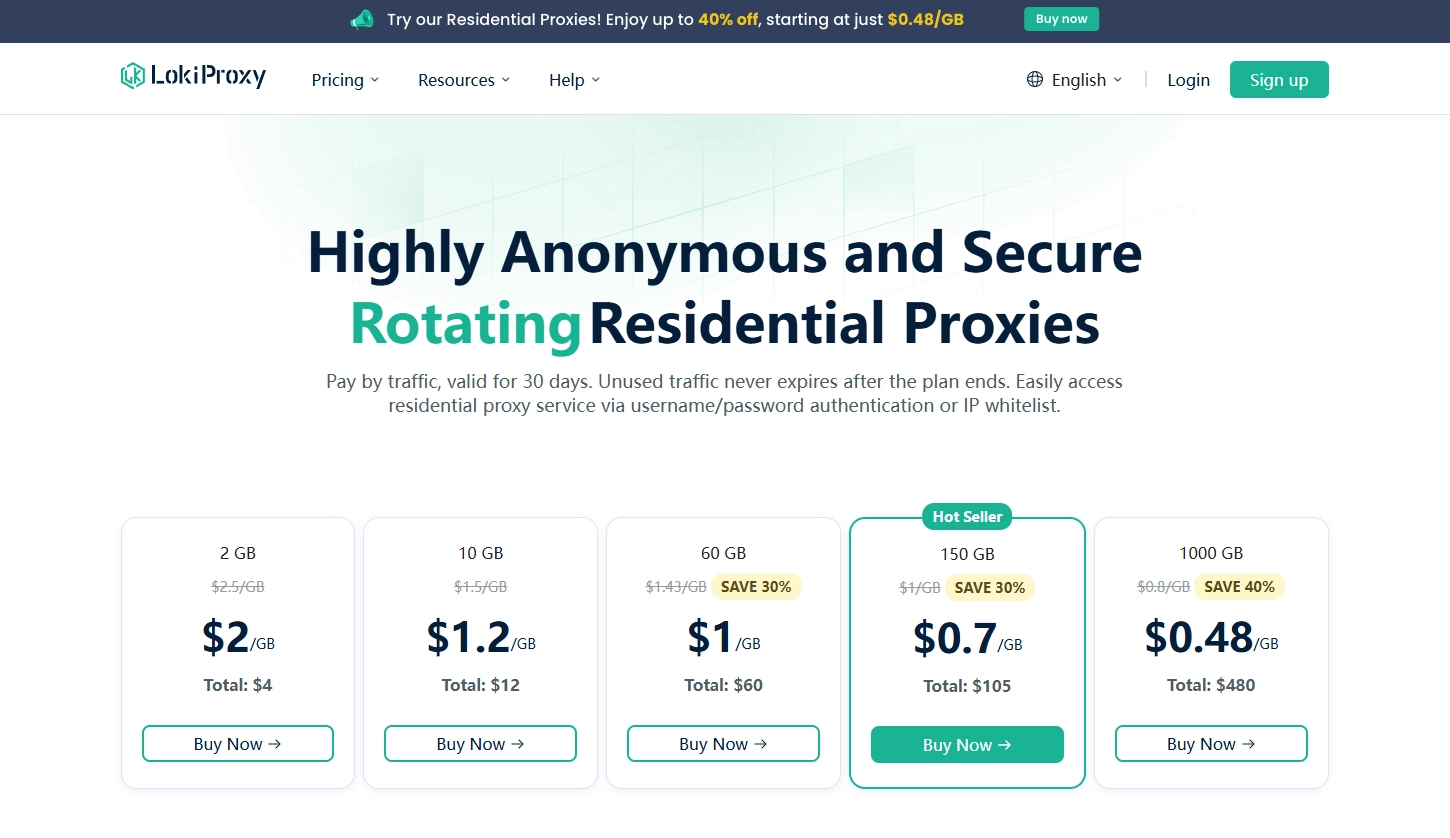Click the megaphone announcement icon
The width and height of the screenshot is (1450, 838).
click(362, 20)
